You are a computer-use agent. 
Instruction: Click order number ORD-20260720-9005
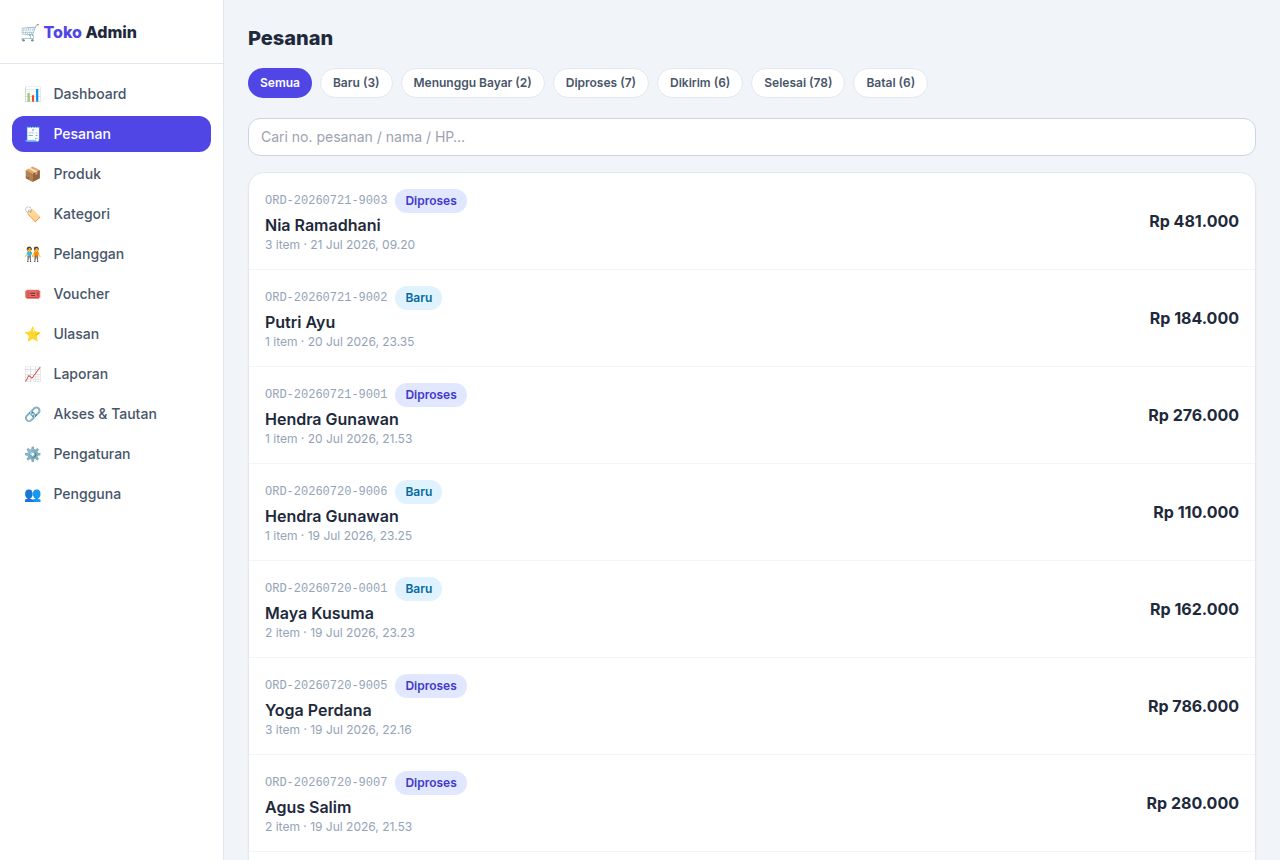point(326,686)
